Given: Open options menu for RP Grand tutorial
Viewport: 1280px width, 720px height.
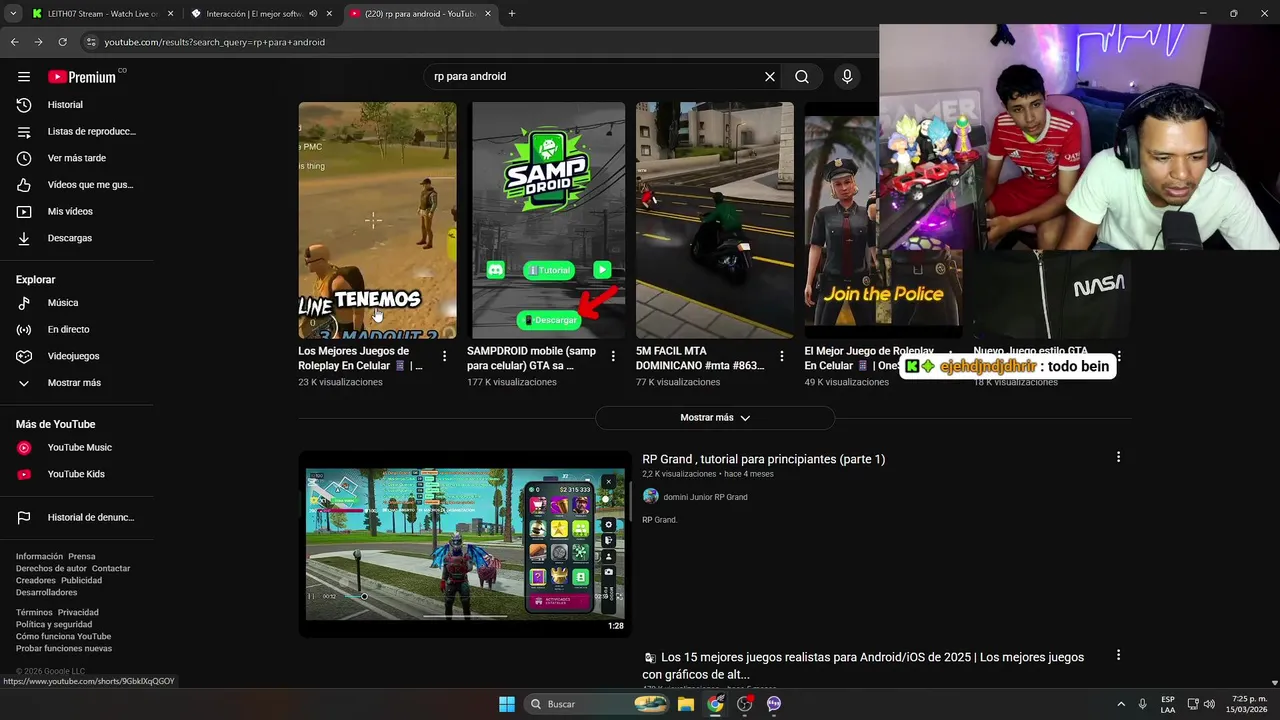Looking at the screenshot, I should 1118,457.
